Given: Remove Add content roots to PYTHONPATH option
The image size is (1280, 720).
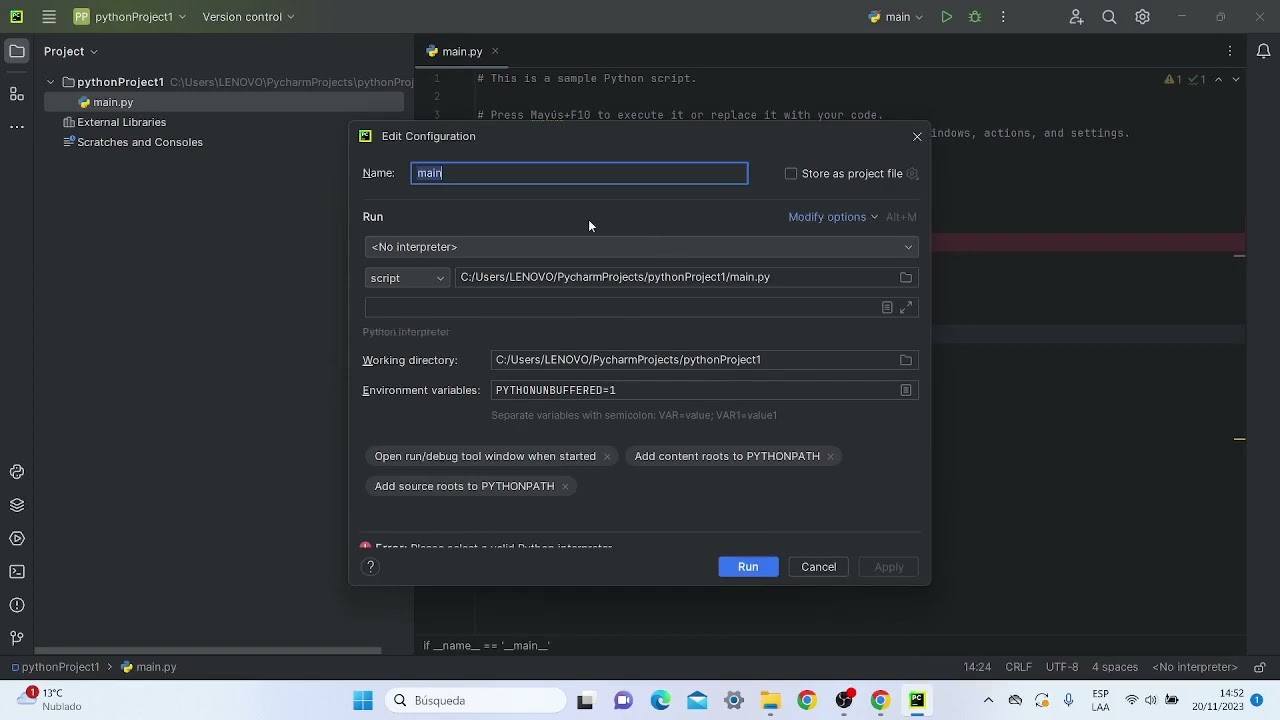Looking at the screenshot, I should pyautogui.click(x=830, y=456).
